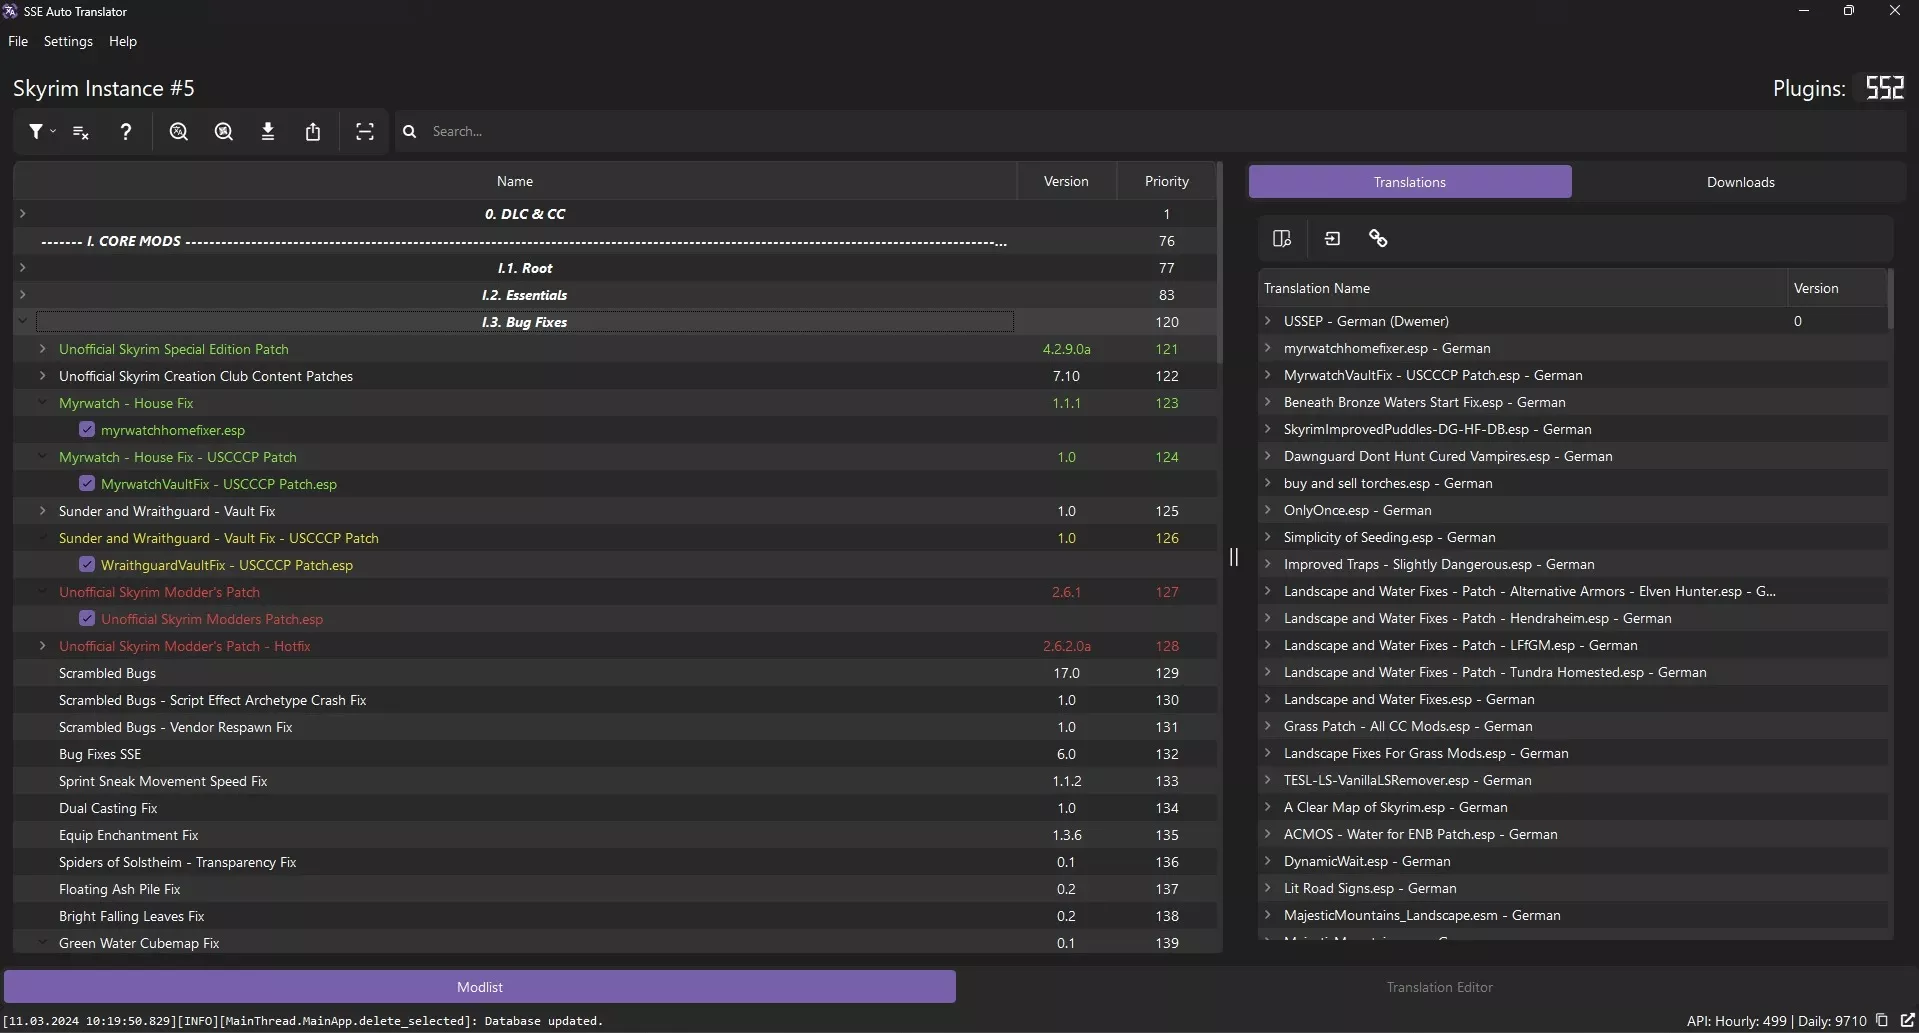Click the download translations icon in toolbar
Screen dimensions: 1919x1033
[268, 131]
